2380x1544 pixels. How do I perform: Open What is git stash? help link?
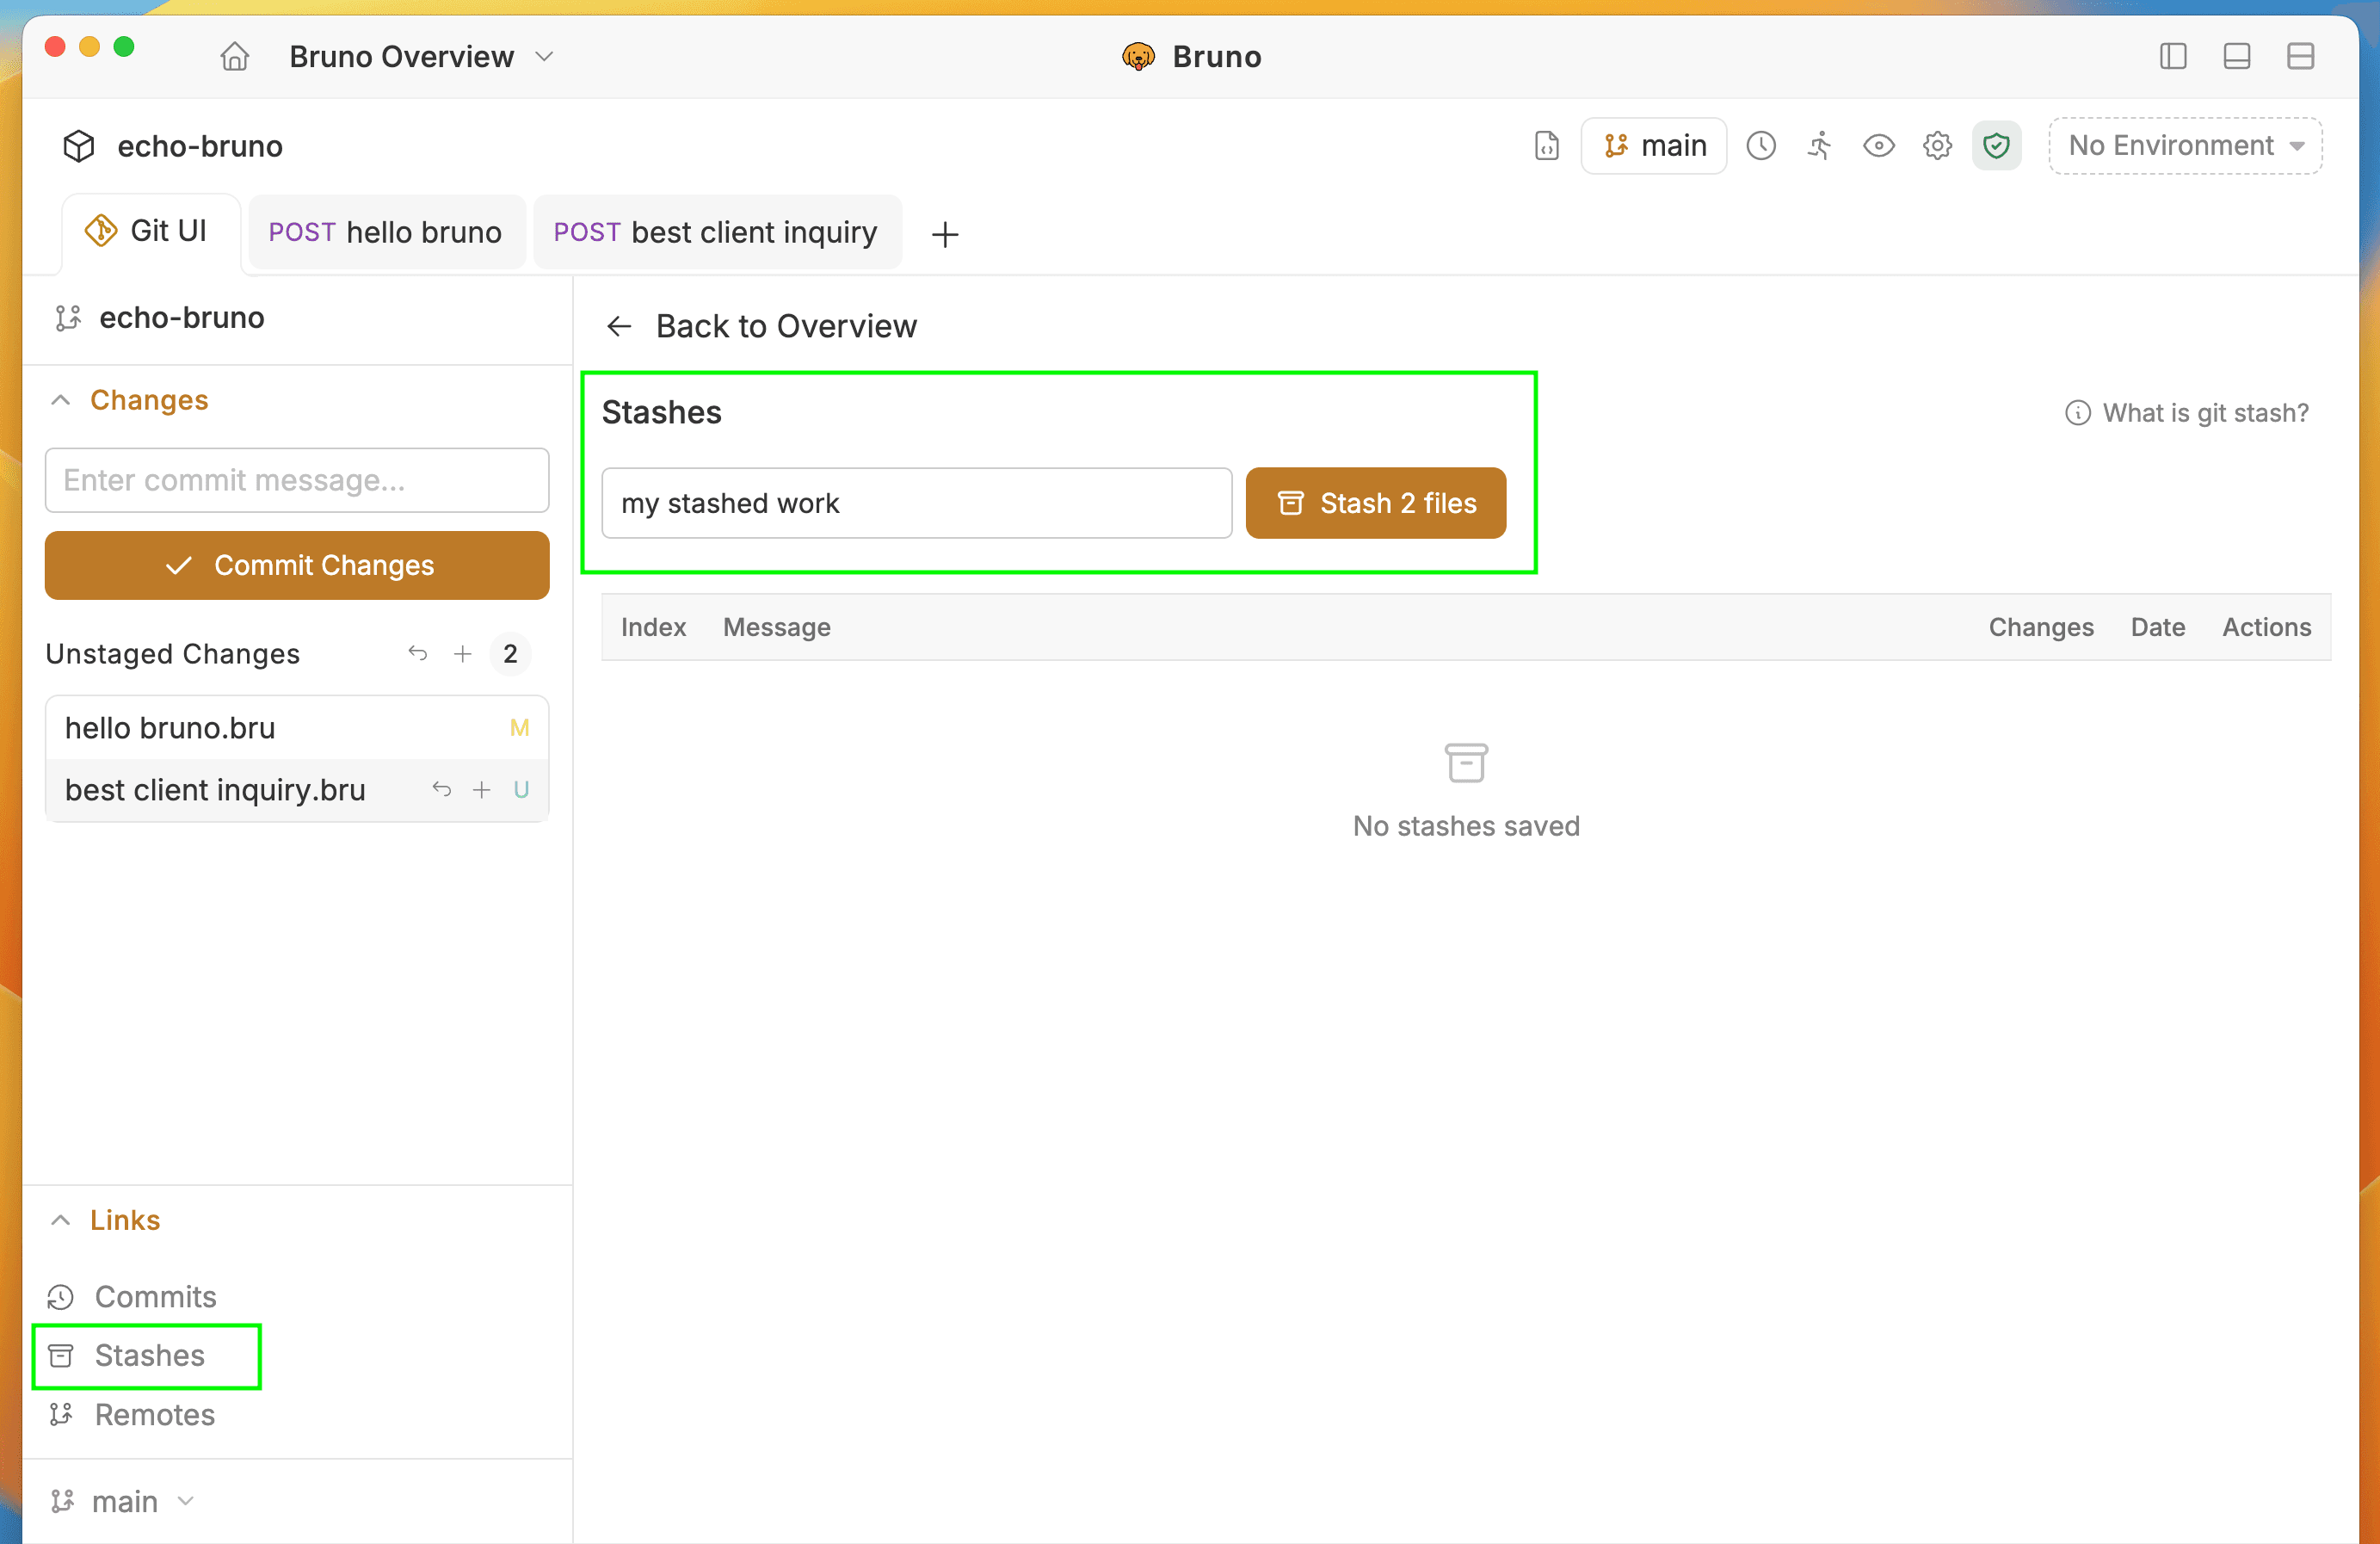(x=2186, y=413)
